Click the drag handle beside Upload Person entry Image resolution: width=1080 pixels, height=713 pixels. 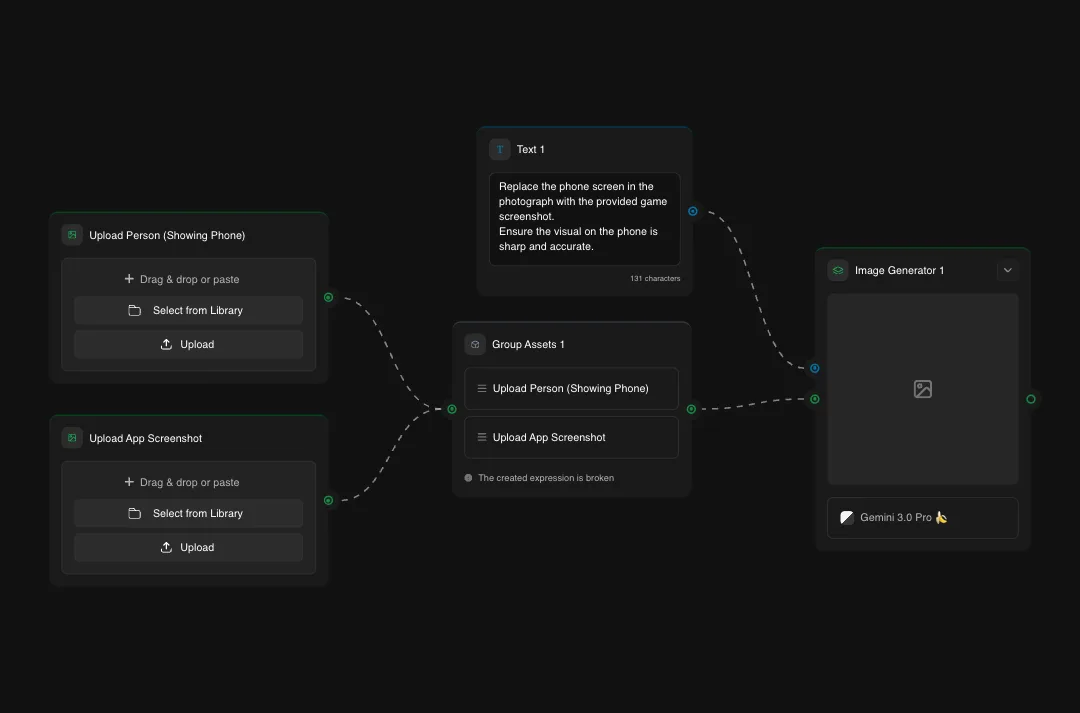(x=481, y=388)
